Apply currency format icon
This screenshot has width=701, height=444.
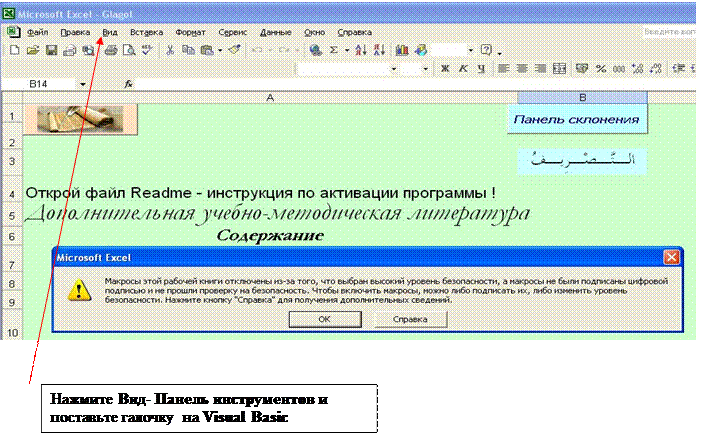pyautogui.click(x=582, y=68)
